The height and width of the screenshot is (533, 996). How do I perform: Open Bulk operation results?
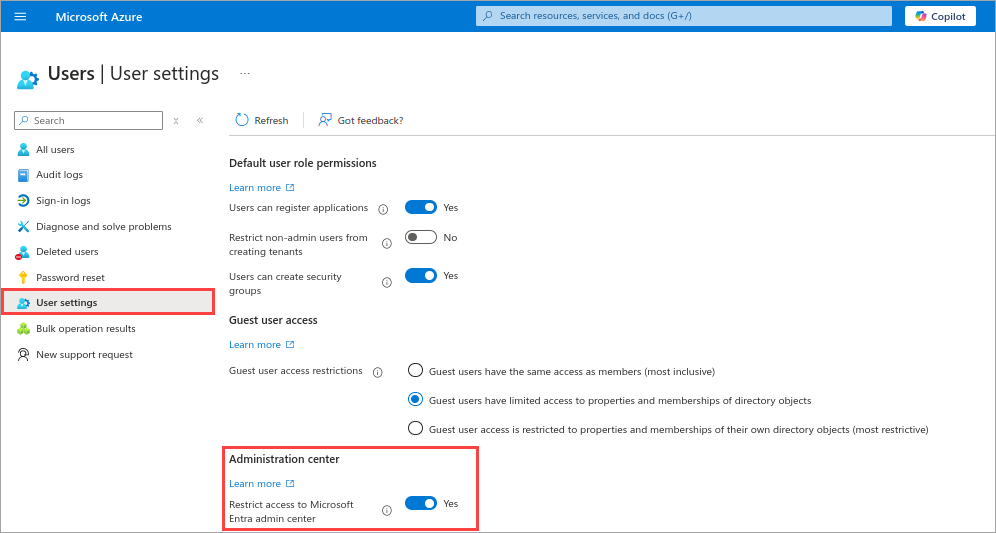(x=85, y=328)
